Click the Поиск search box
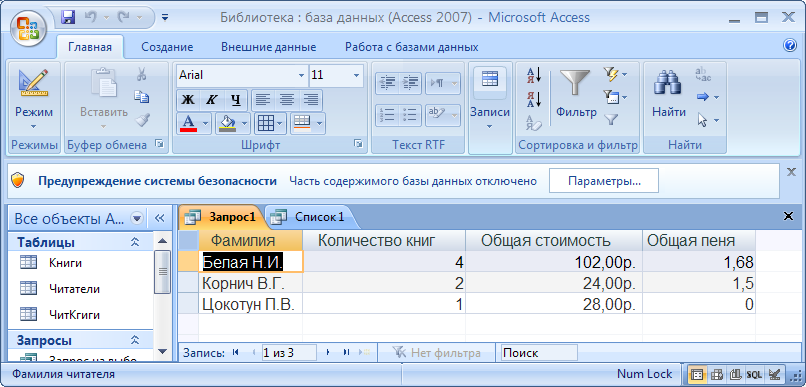Image resolution: width=806 pixels, height=387 pixels. [539, 353]
